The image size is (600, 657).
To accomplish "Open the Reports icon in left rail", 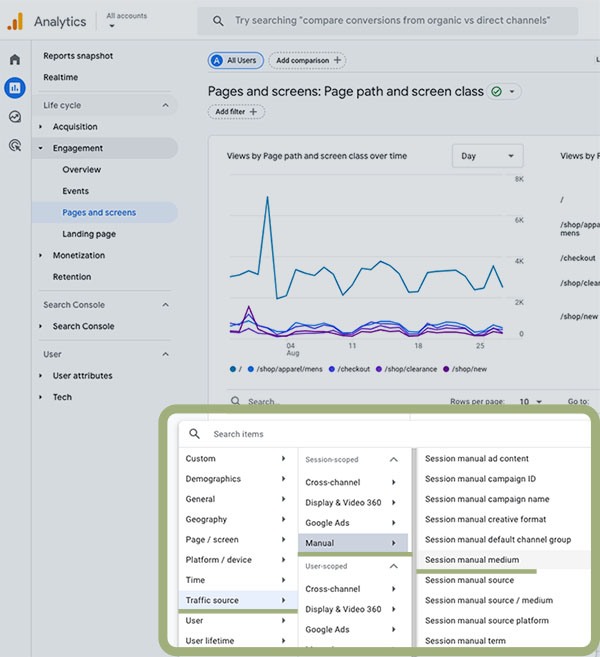I will pos(15,88).
